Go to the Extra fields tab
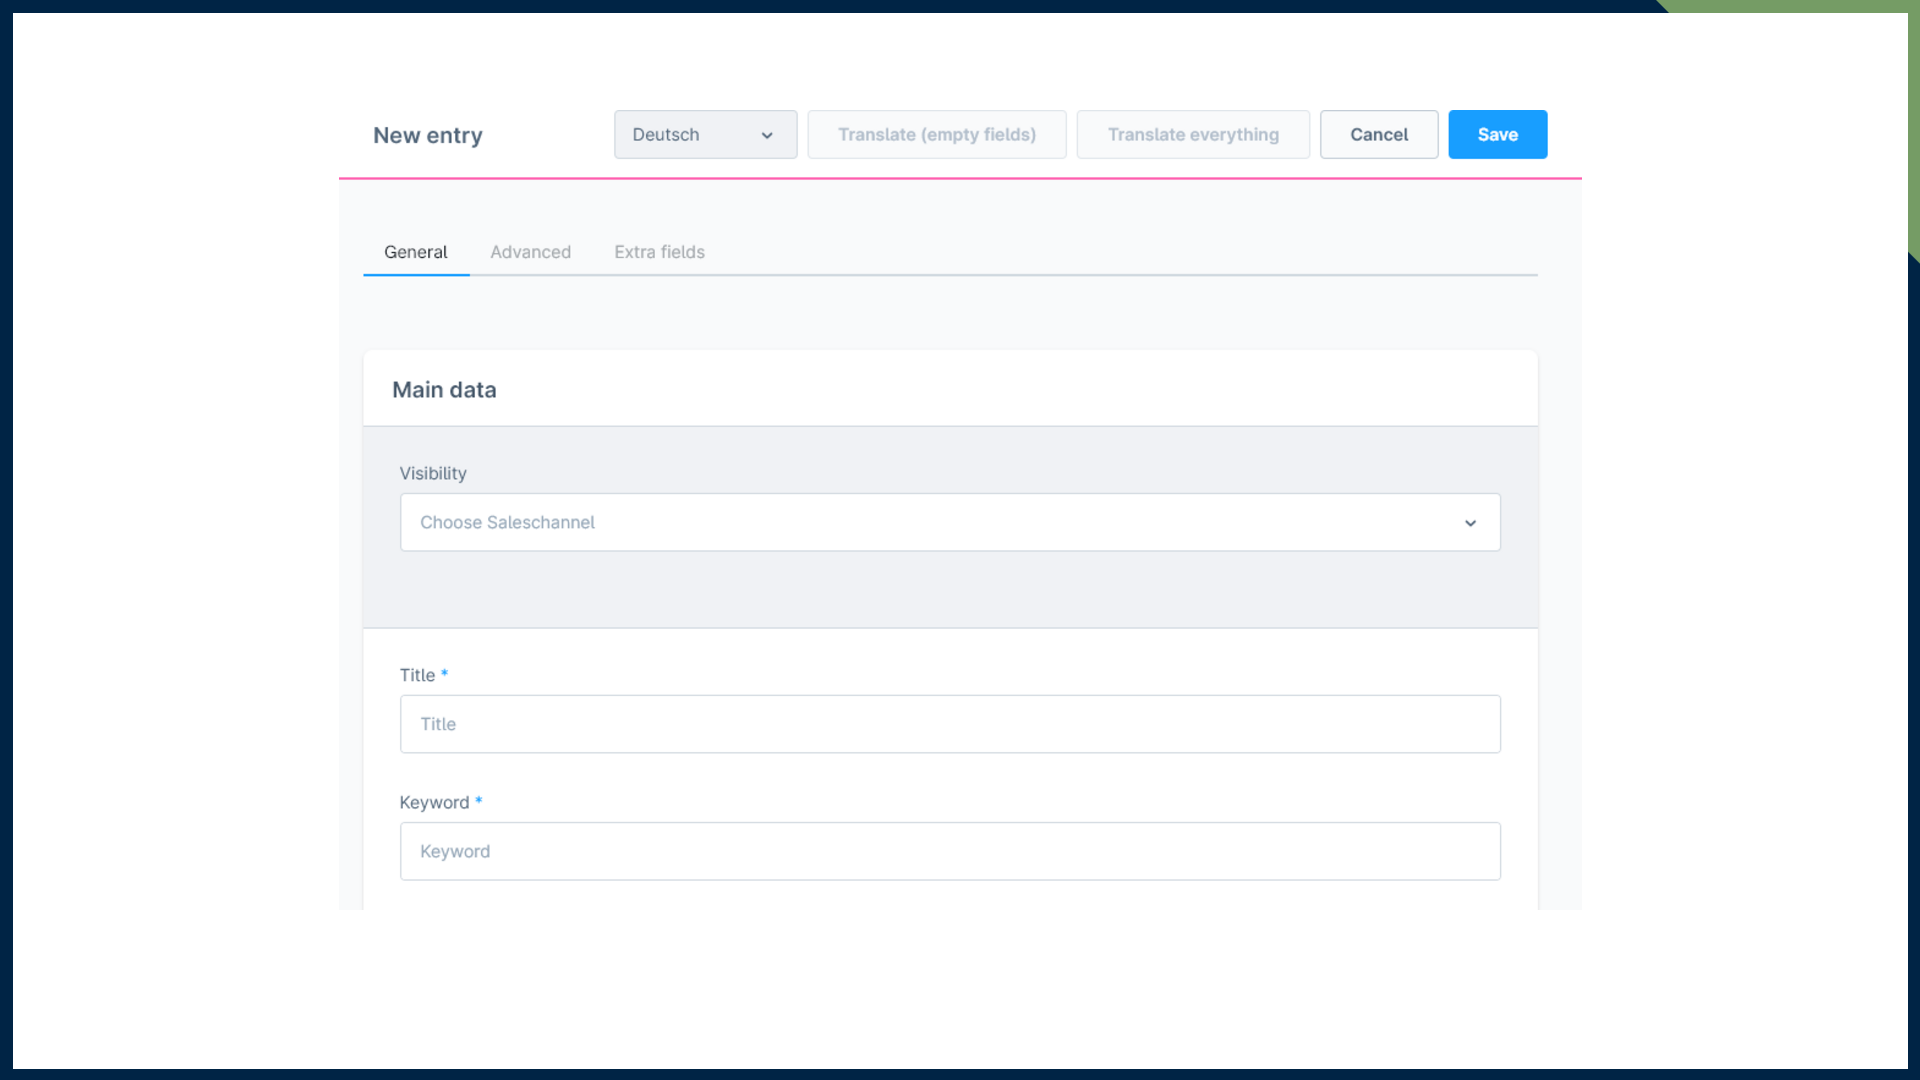Image resolution: width=1920 pixels, height=1080 pixels. [659, 252]
